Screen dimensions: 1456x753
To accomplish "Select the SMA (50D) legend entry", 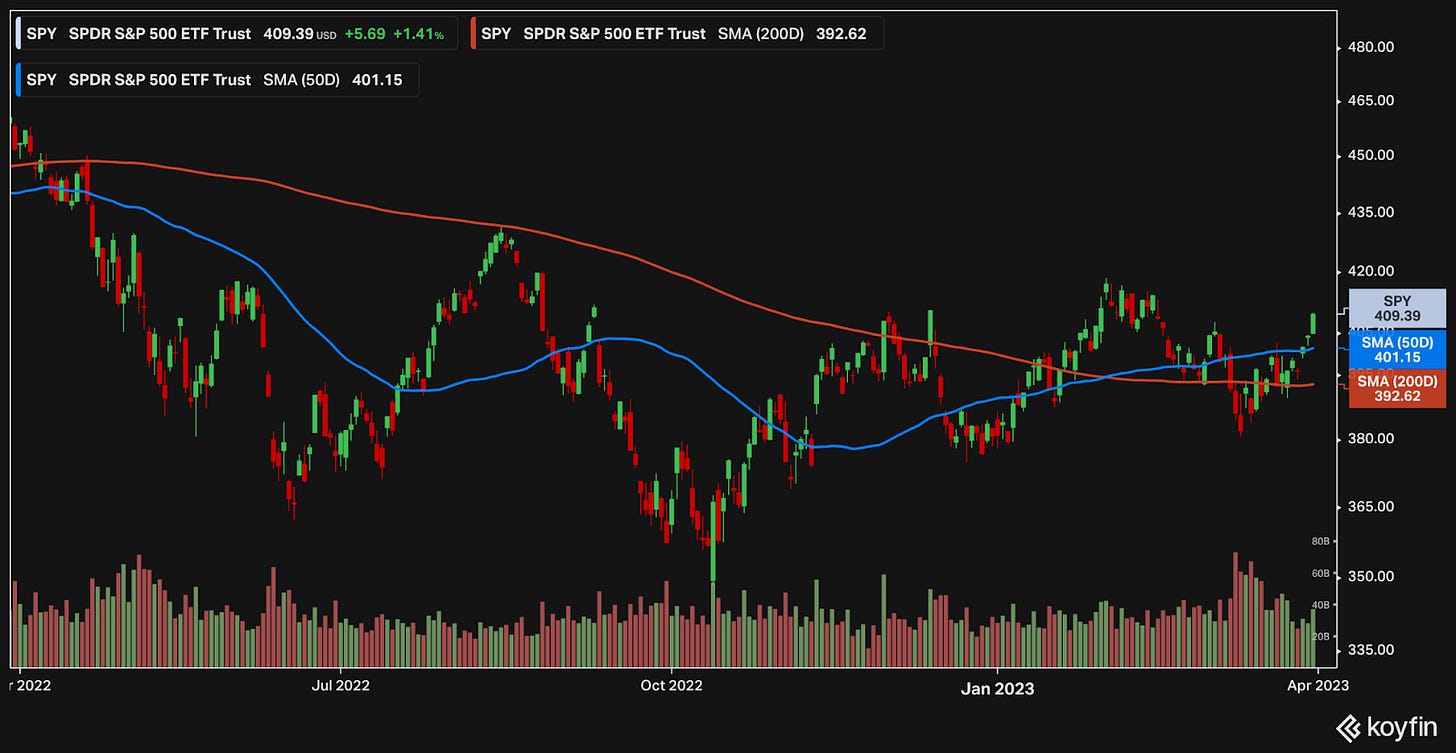I will tap(217, 80).
